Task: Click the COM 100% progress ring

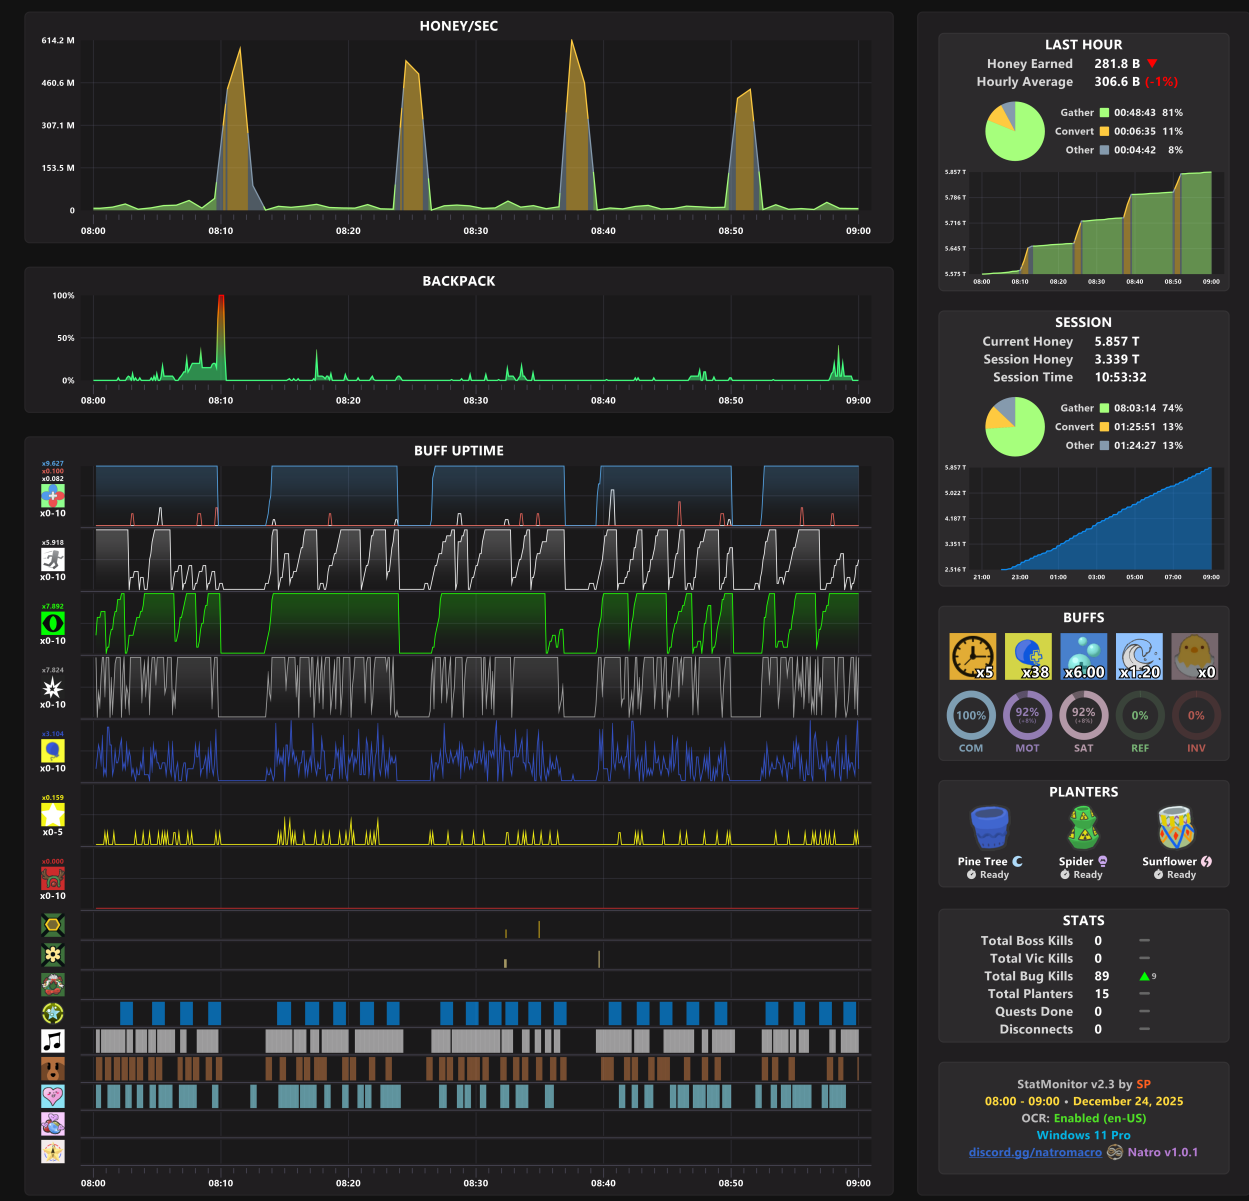Action: [971, 715]
